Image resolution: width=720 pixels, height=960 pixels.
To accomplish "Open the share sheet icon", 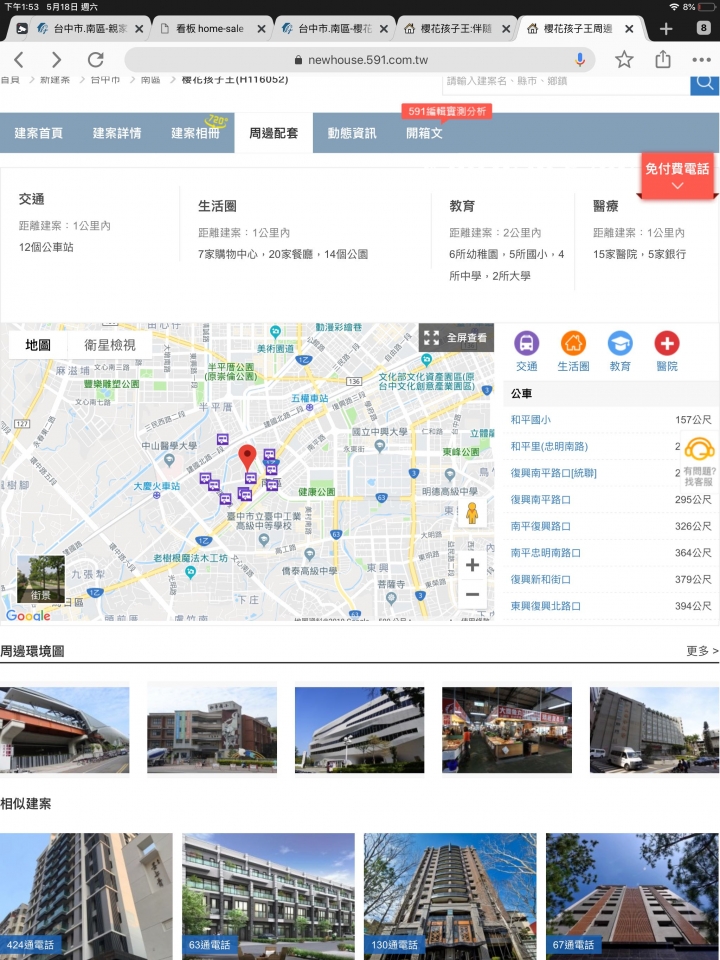I will pyautogui.click(x=663, y=59).
